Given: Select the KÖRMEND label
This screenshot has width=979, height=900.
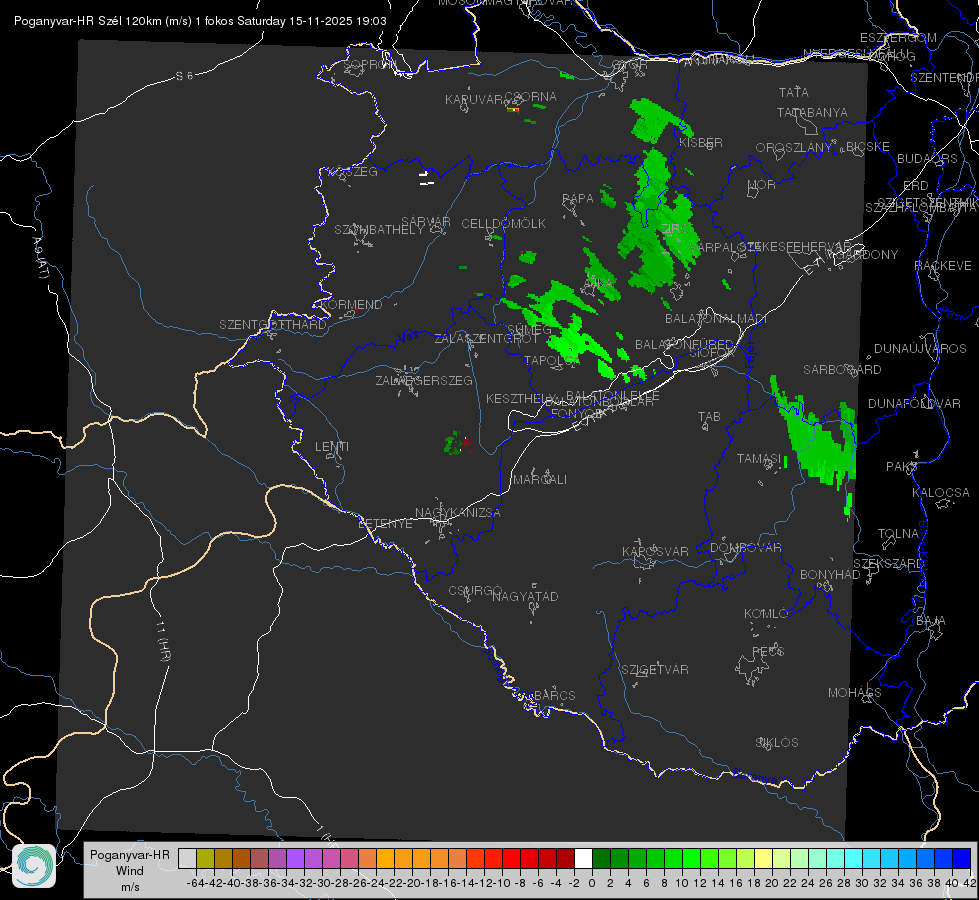Looking at the screenshot, I should [x=351, y=305].
